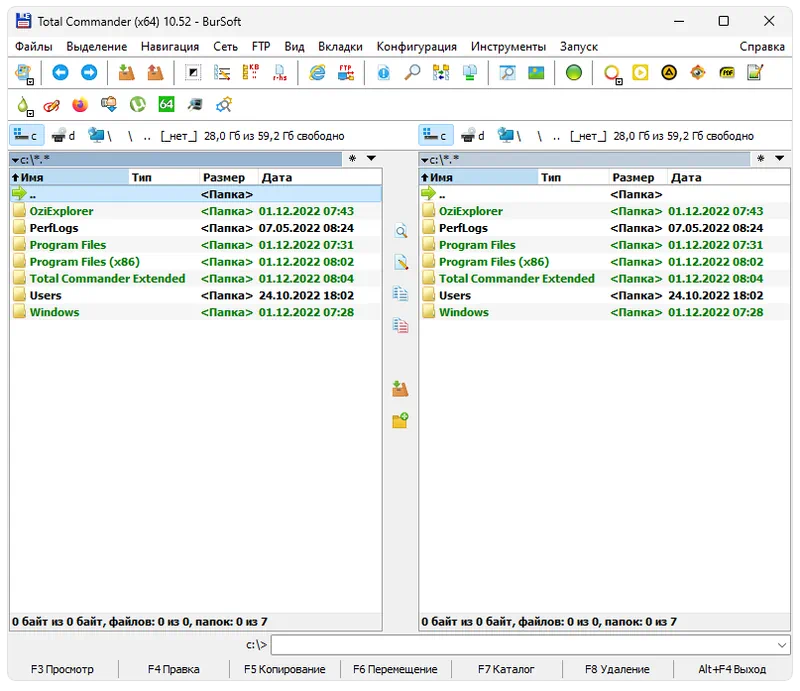
Task: Click F3 Просмотр button
Action: [x=62, y=669]
